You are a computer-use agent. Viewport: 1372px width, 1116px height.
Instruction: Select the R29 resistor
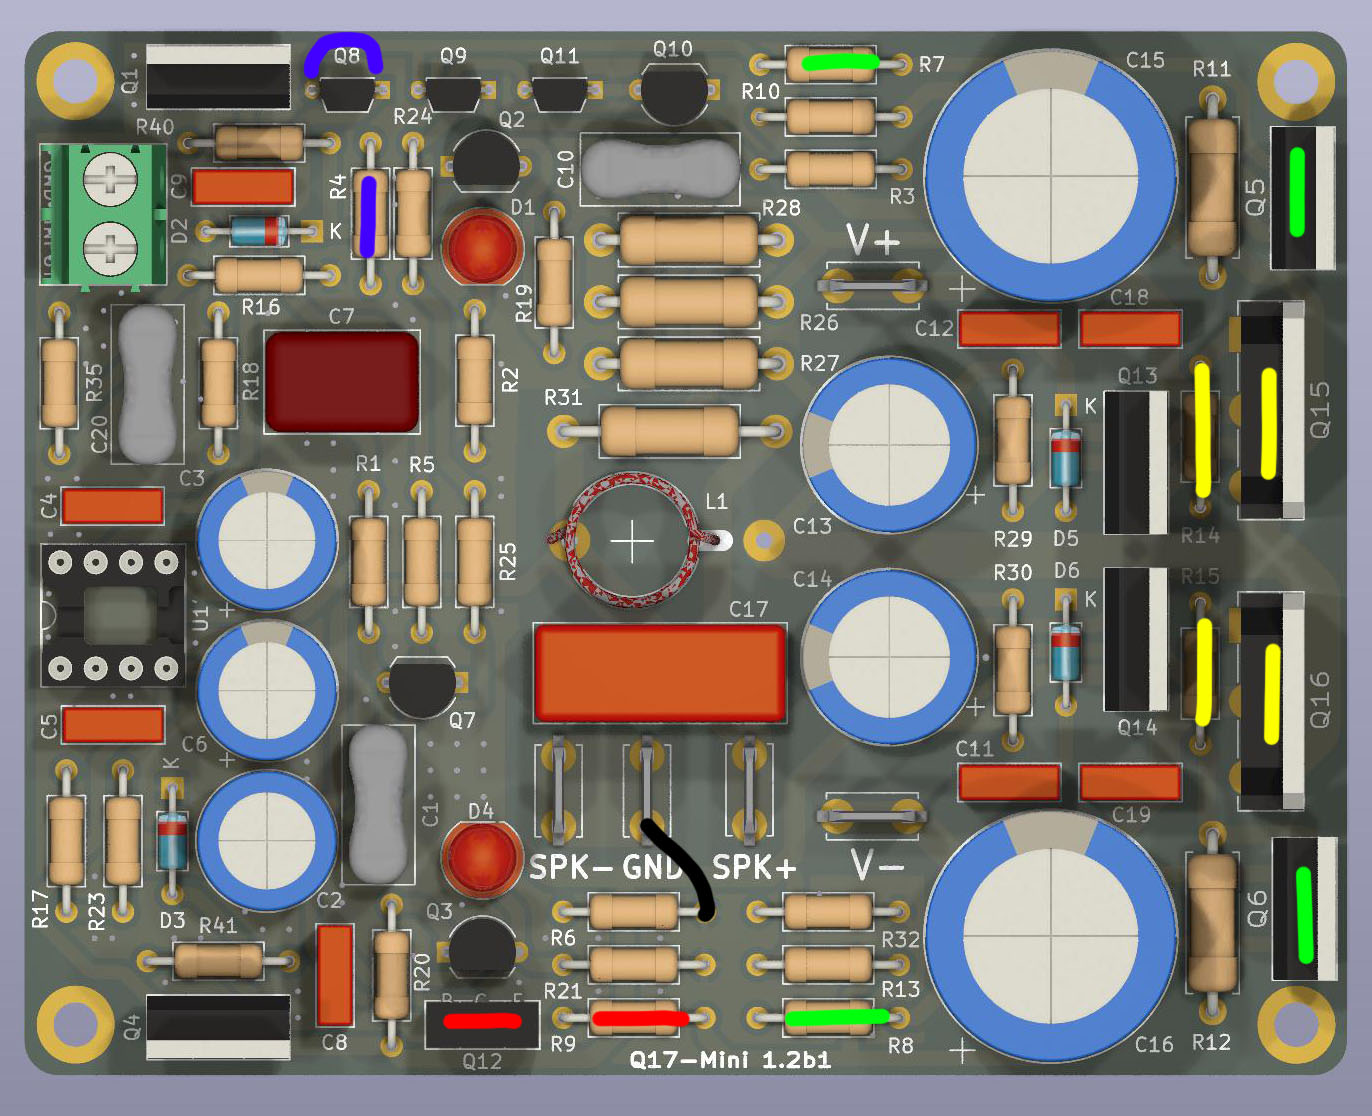1013,440
